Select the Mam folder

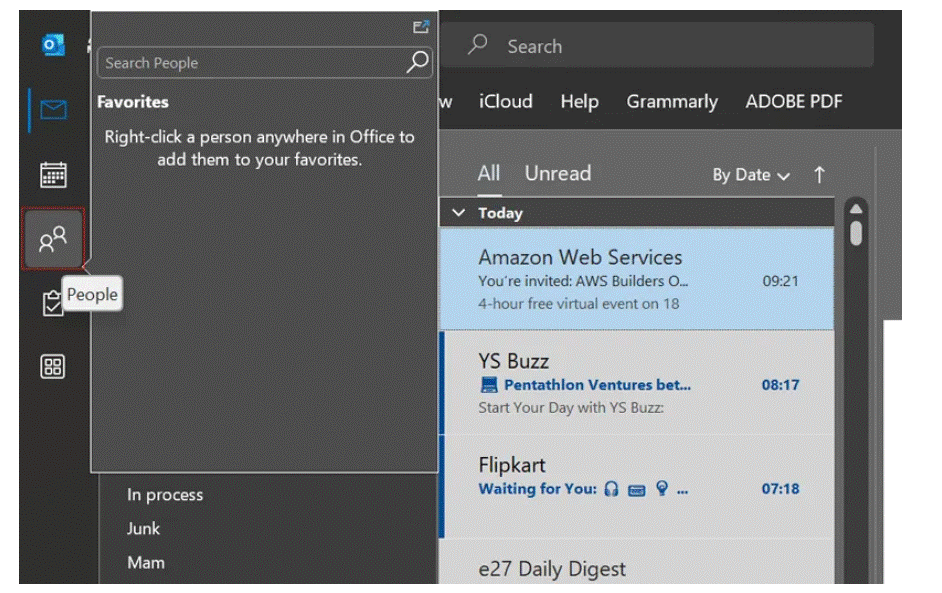tap(146, 562)
